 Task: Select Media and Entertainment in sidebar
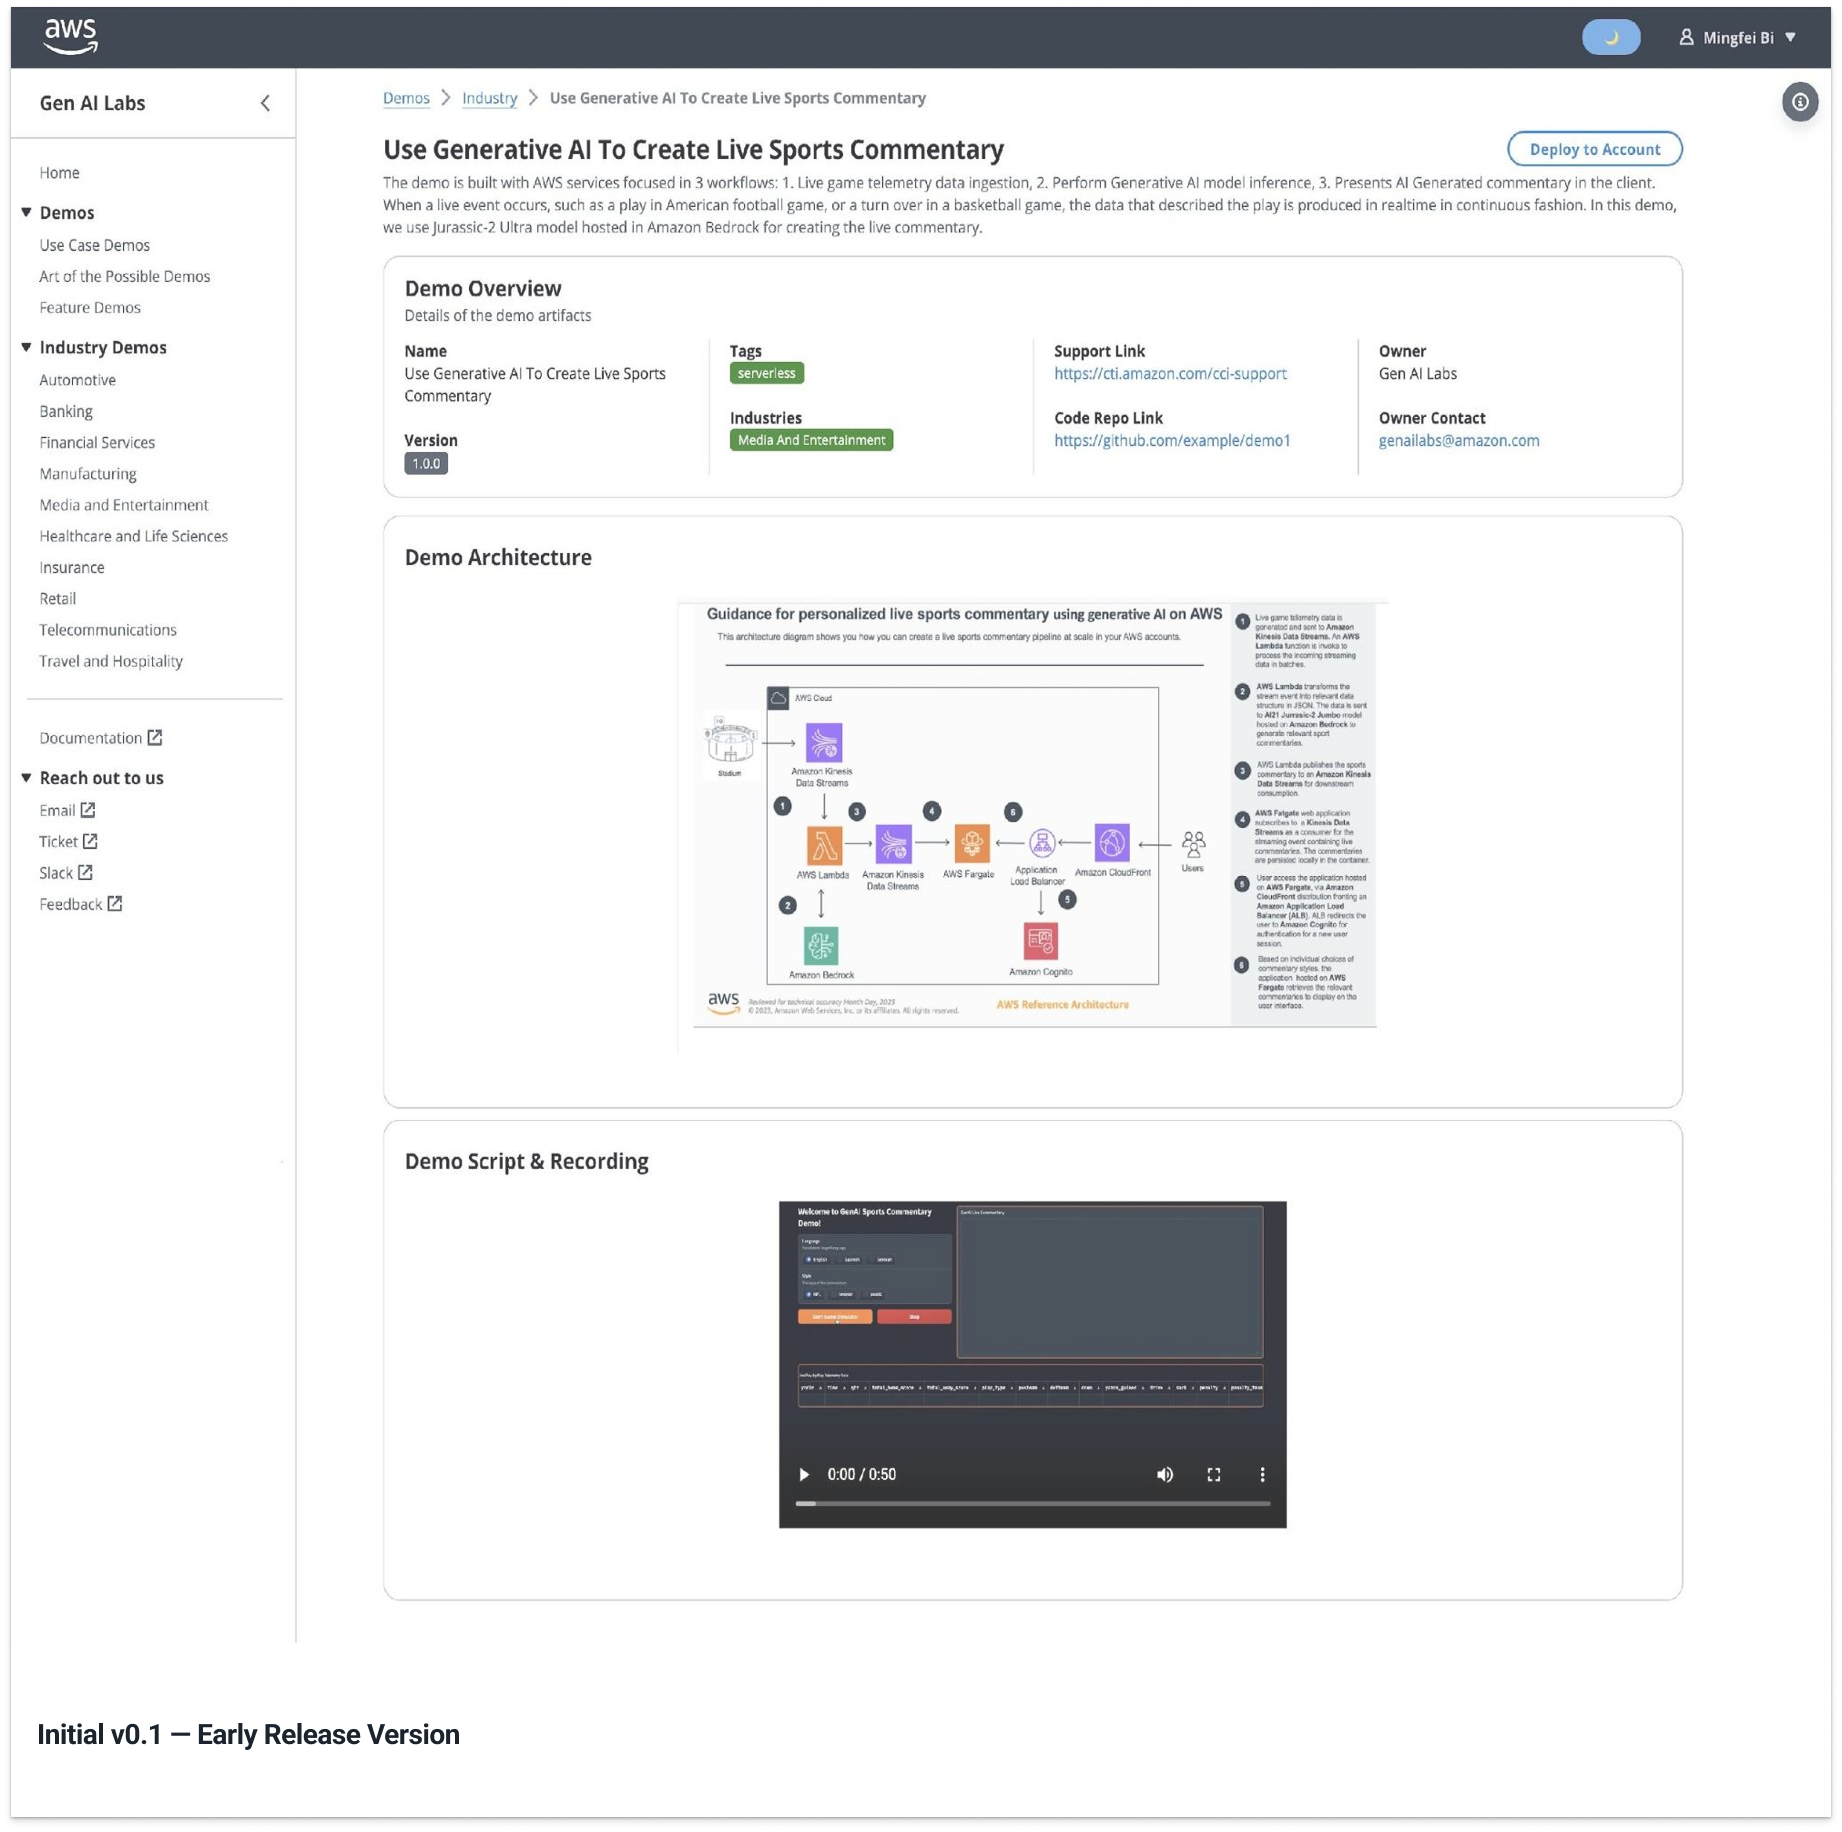click(x=124, y=505)
